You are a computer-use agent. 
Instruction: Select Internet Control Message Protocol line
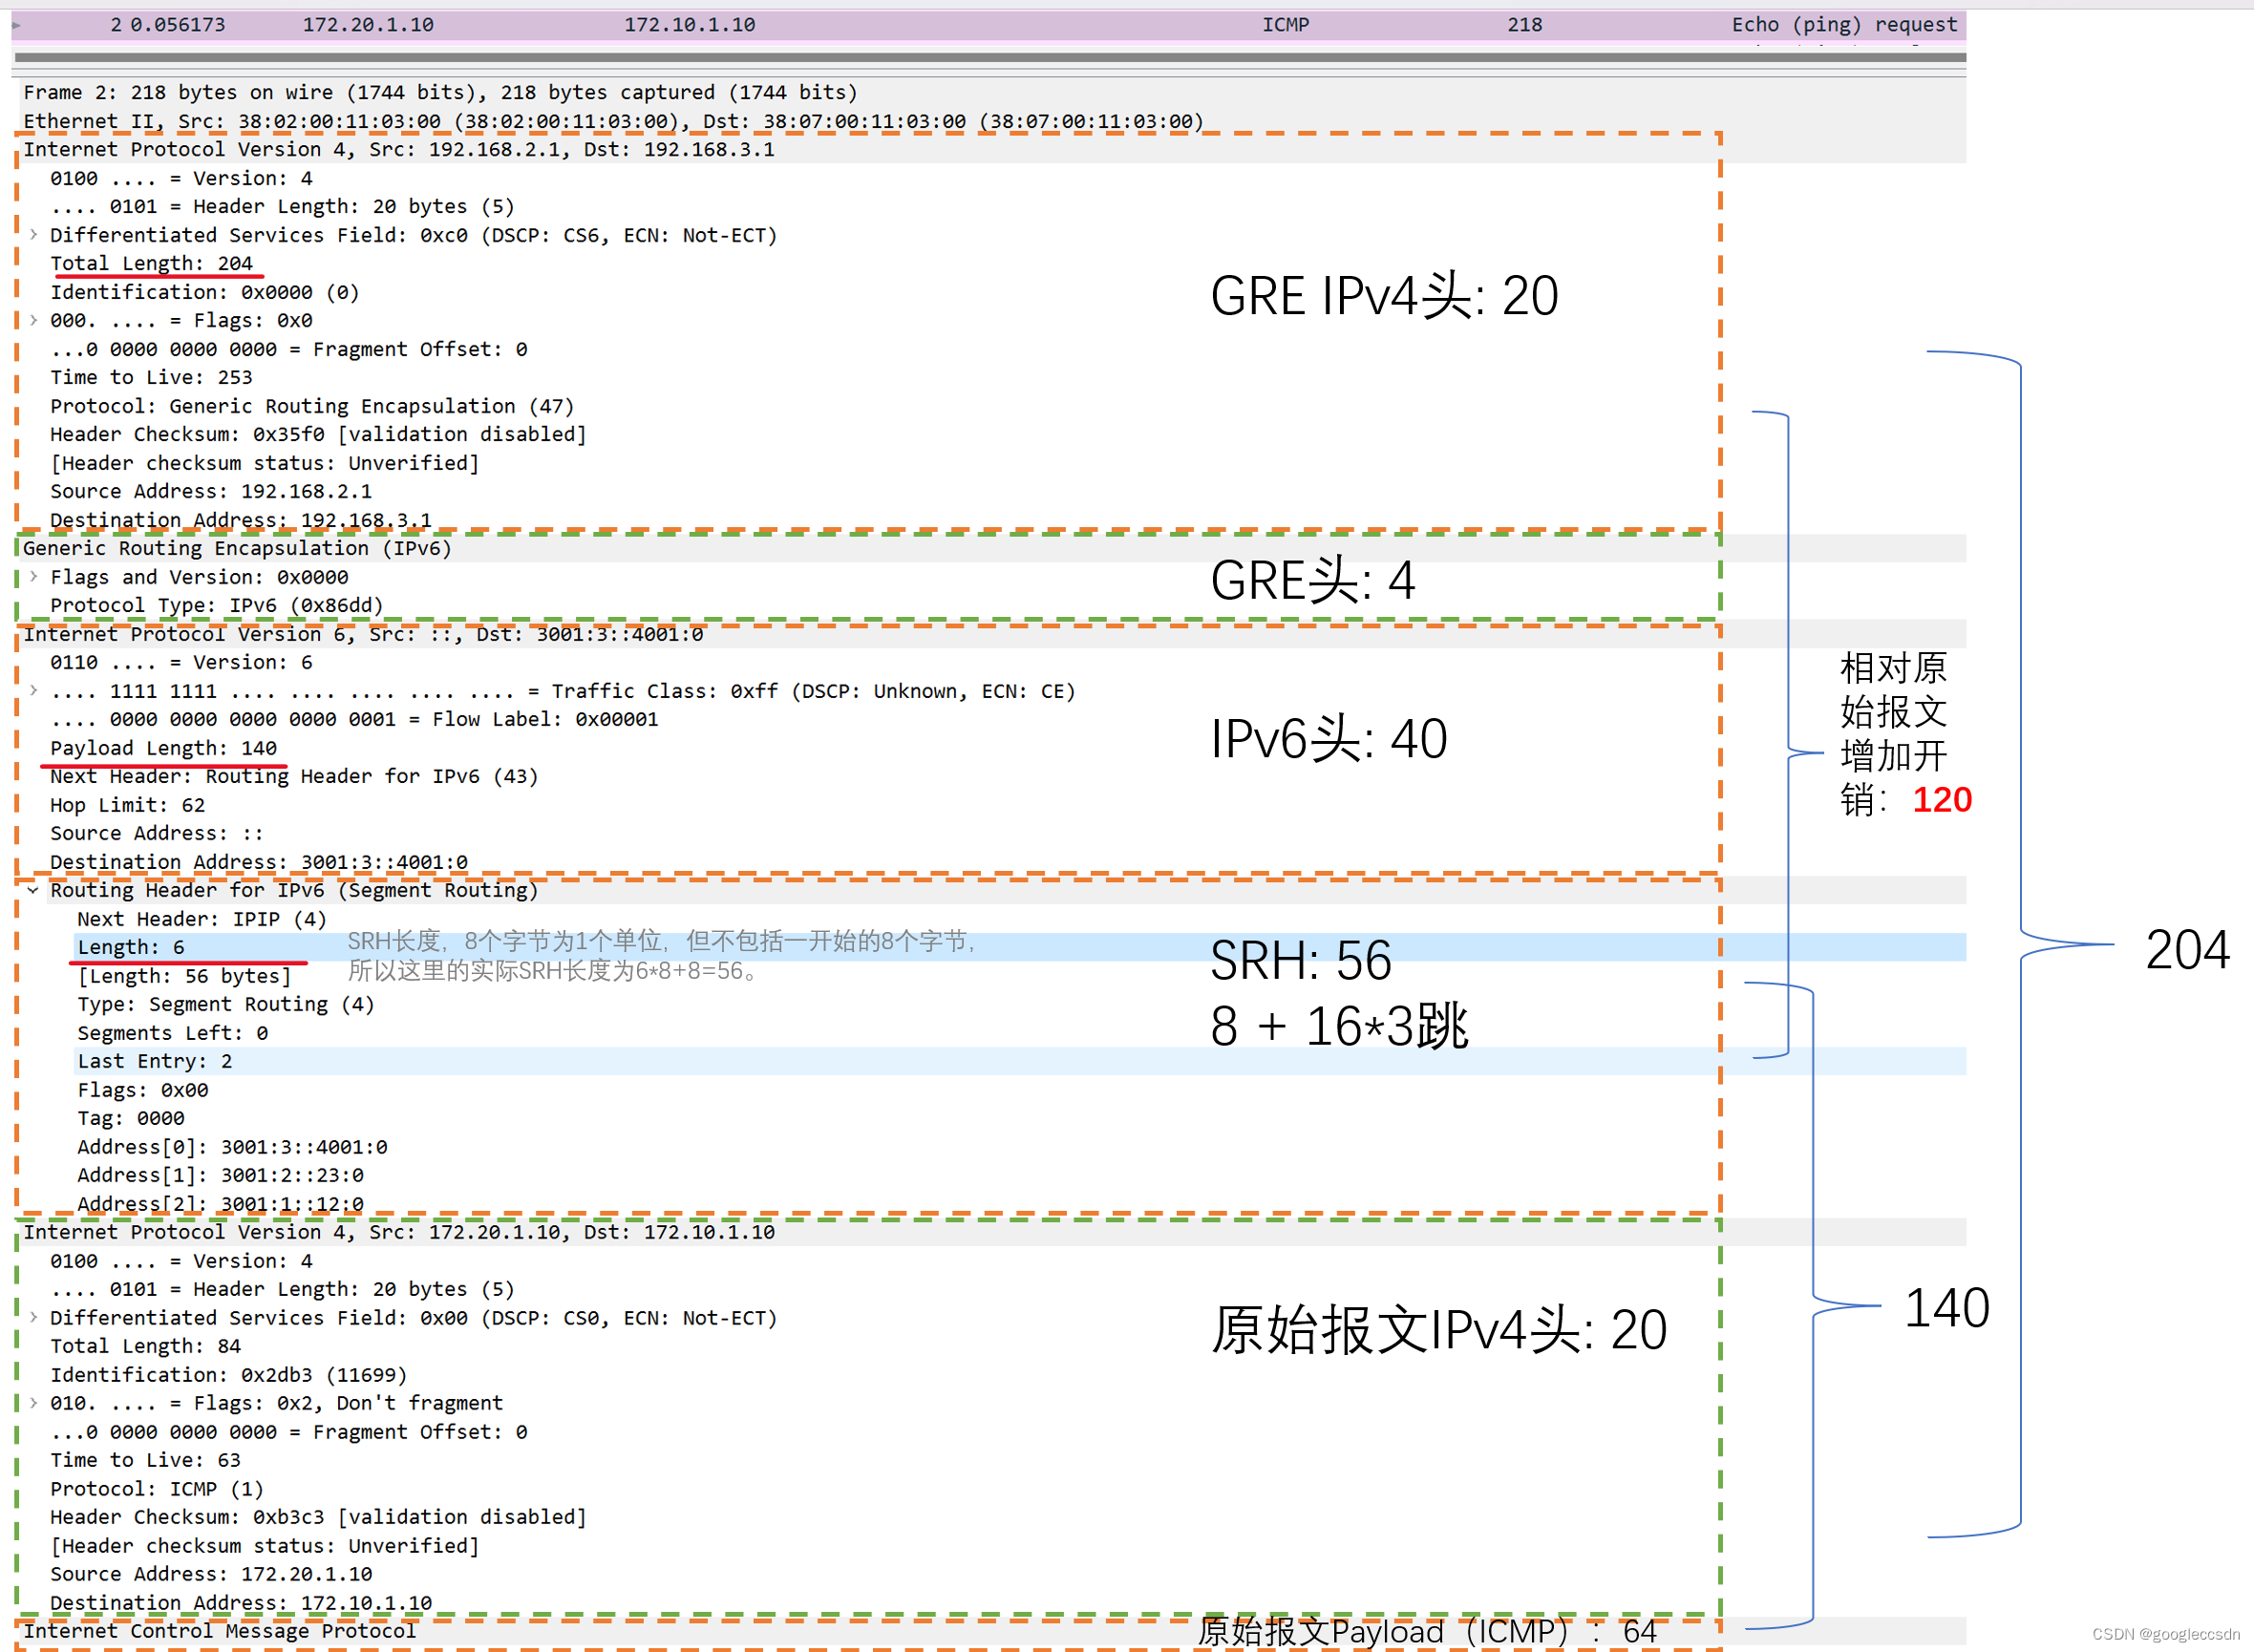click(220, 1631)
